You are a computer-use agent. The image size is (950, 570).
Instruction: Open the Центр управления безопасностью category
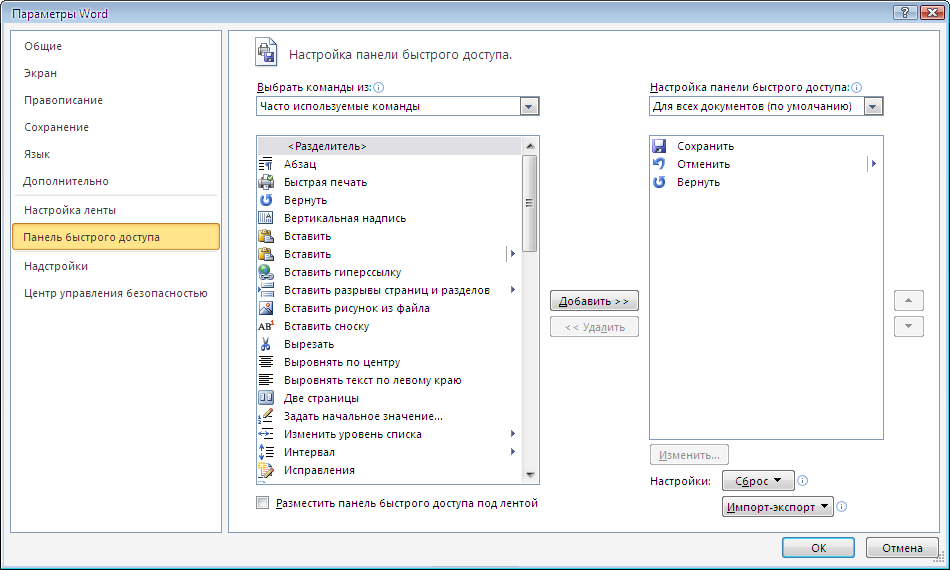click(116, 293)
